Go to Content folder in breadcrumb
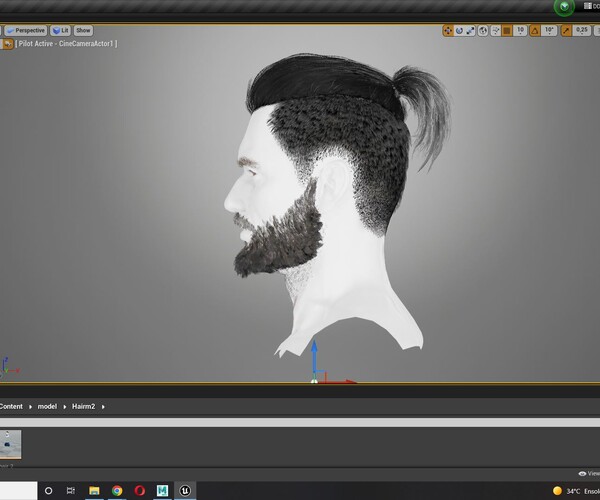The width and height of the screenshot is (600, 500). (11, 406)
